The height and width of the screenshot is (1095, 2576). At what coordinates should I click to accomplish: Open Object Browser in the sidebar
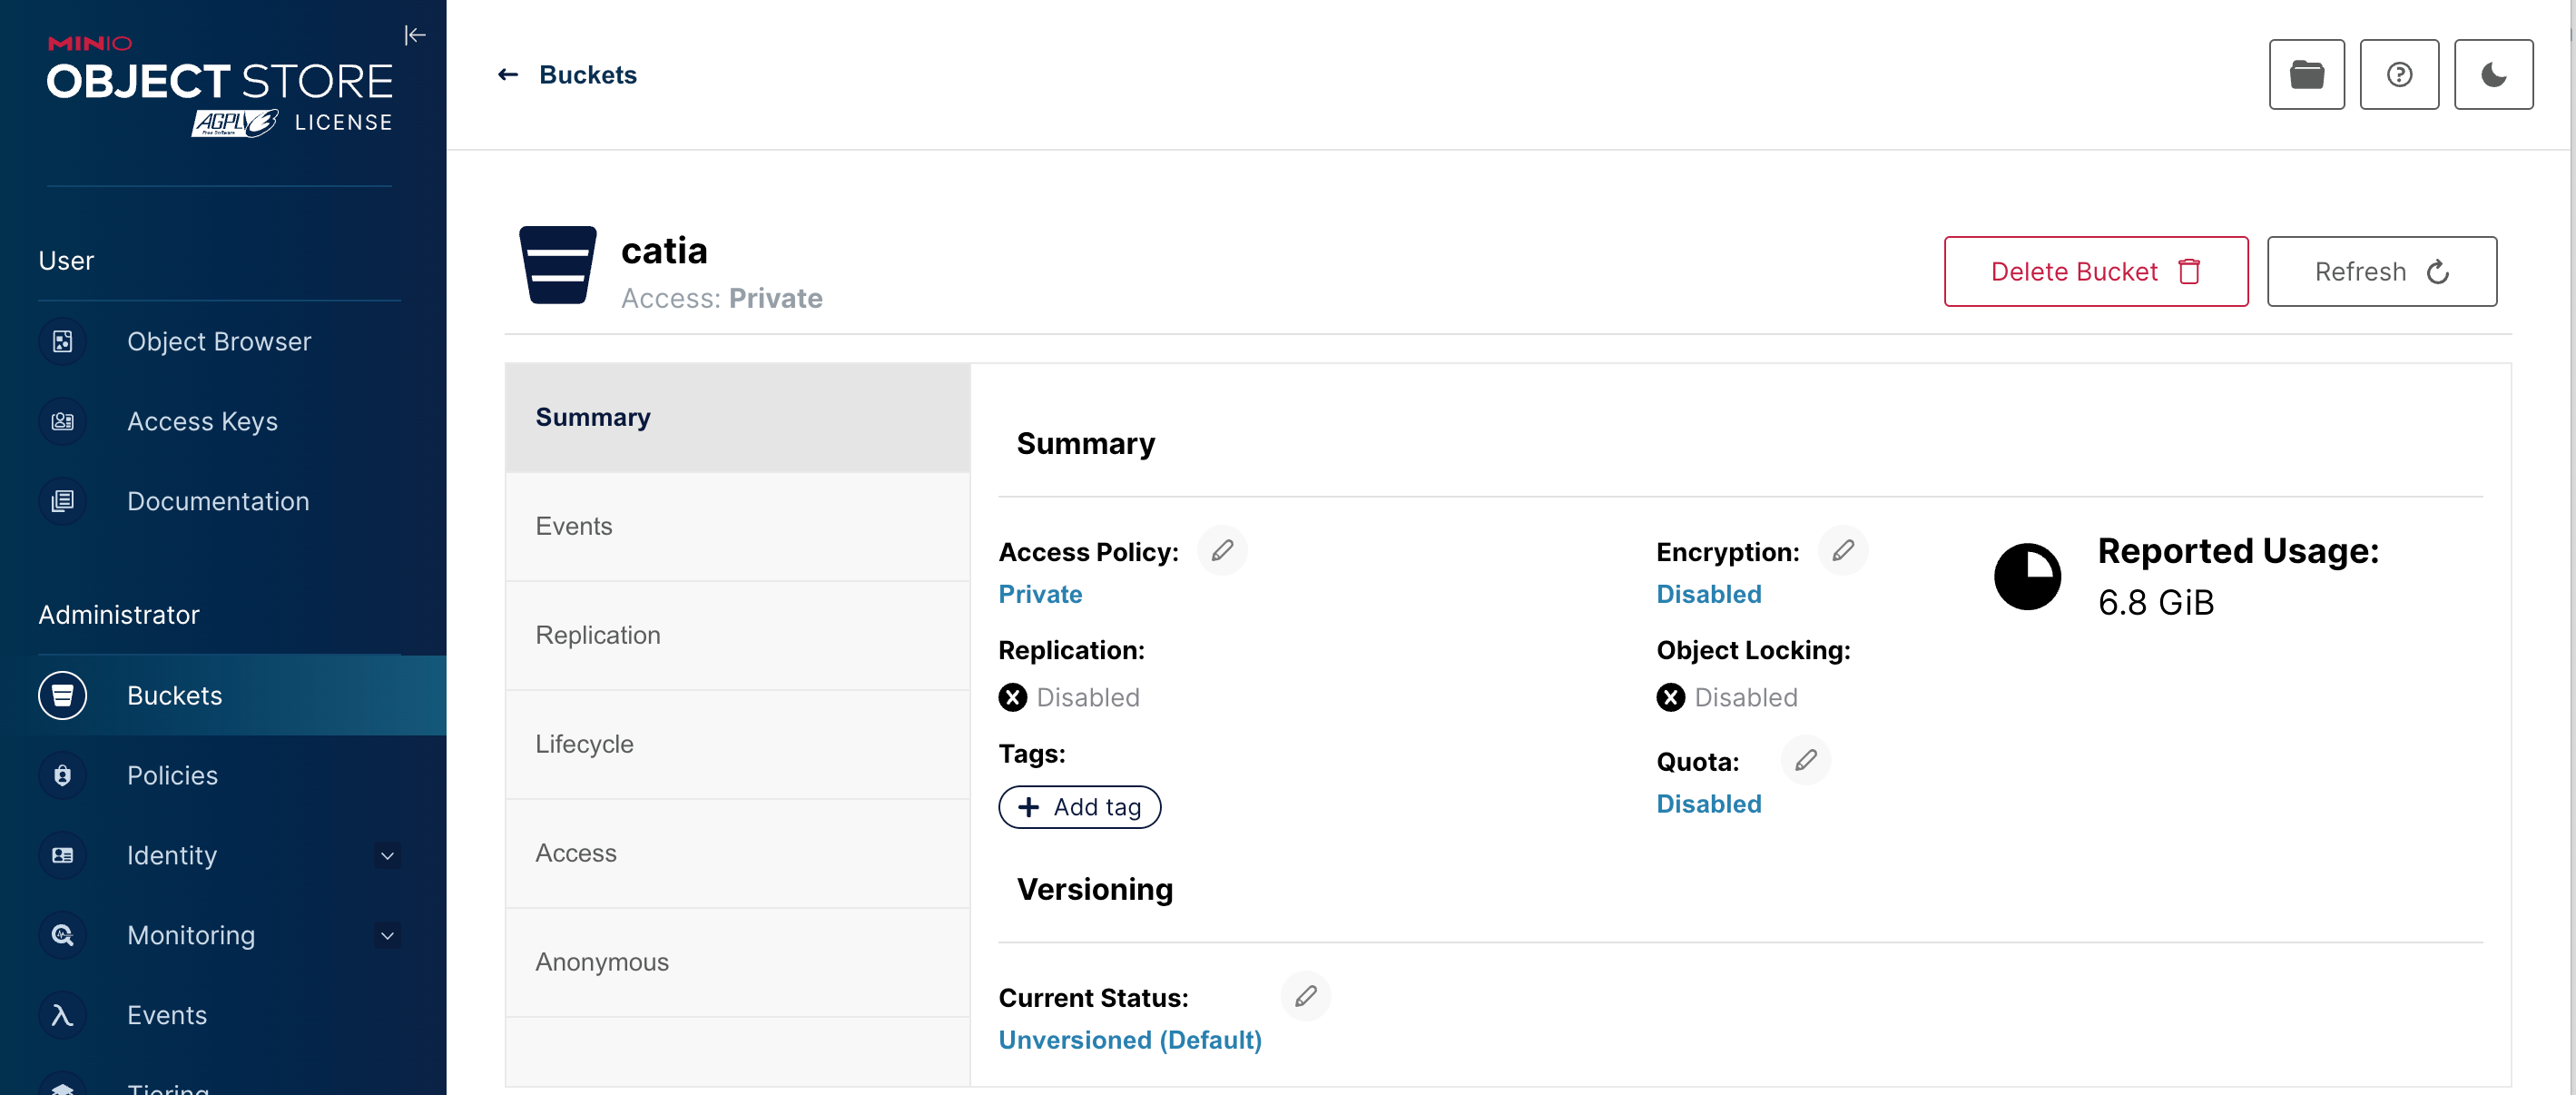[x=219, y=342]
